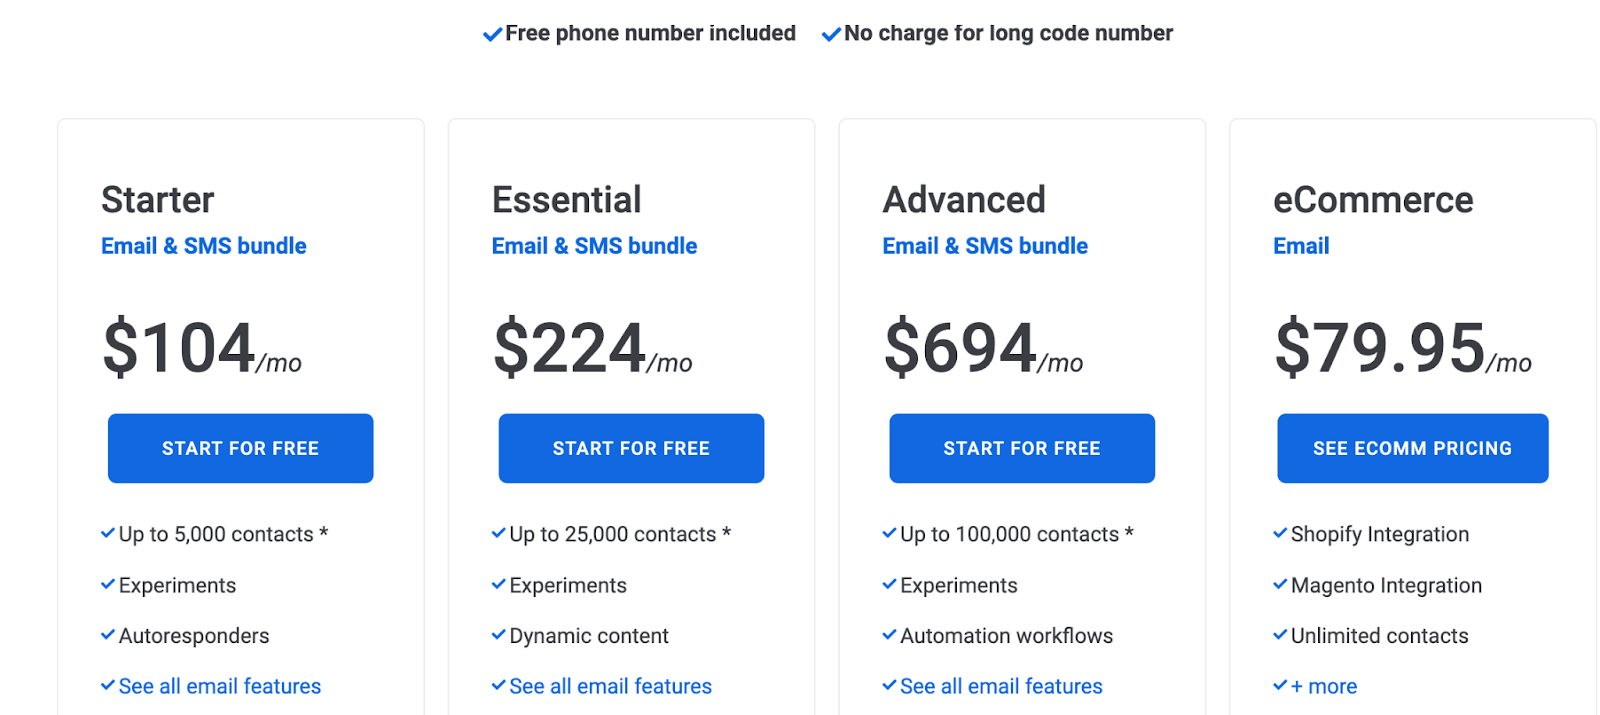Open See all email features under Advanced
Screen dimensions: 1600x715
[x=1001, y=686]
